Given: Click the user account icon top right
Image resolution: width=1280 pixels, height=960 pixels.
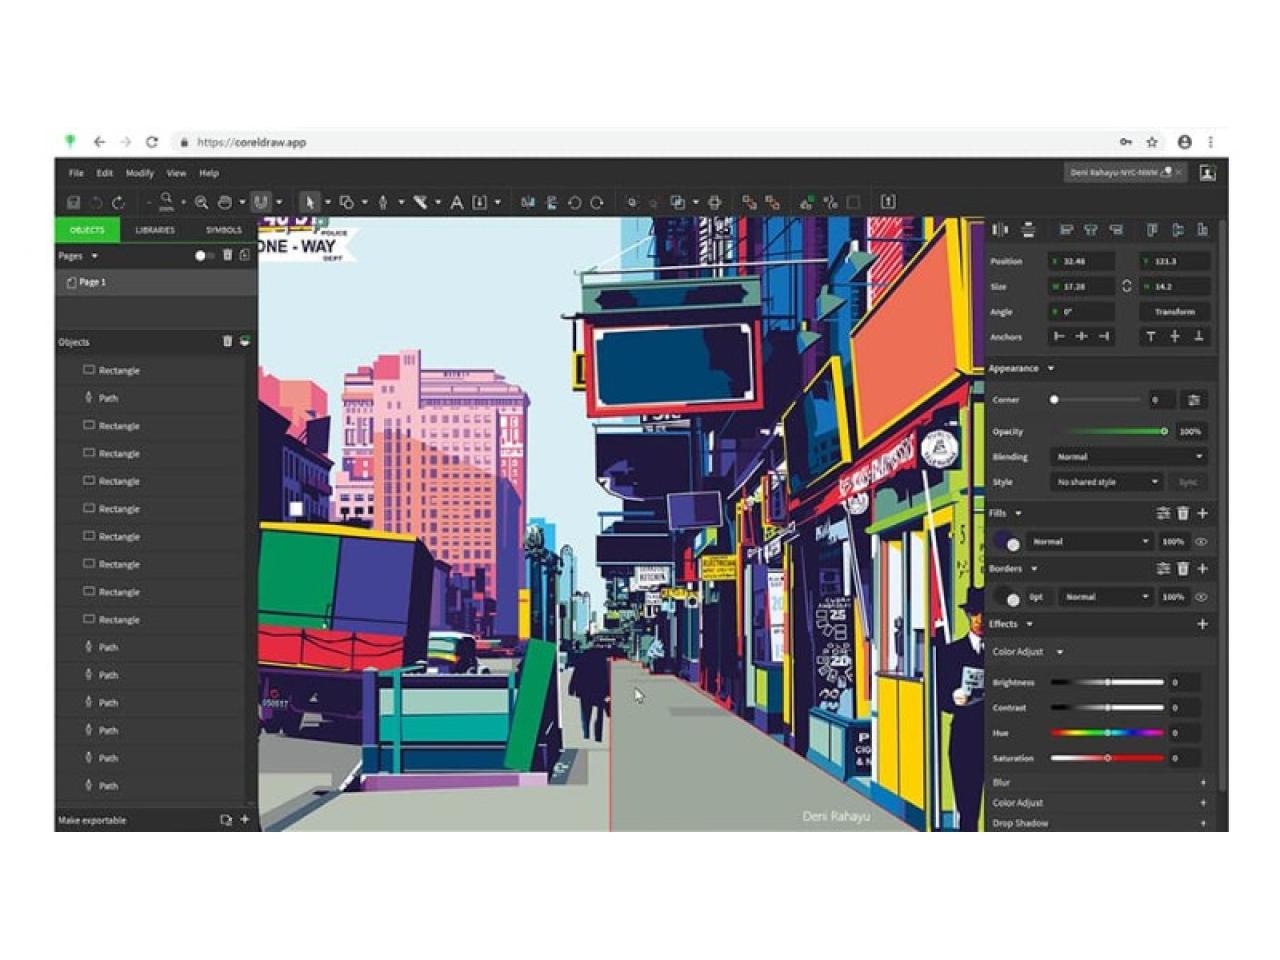Looking at the screenshot, I should (x=1207, y=172).
